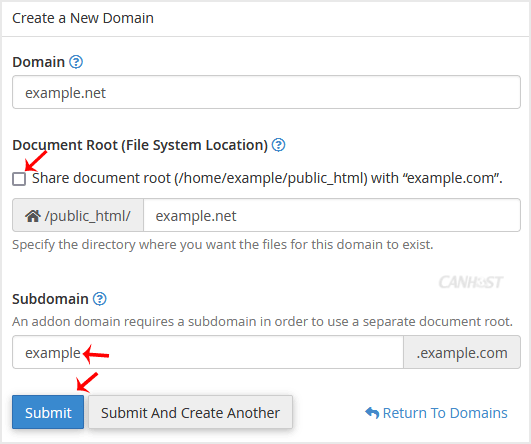The height and width of the screenshot is (444, 531).
Task: Follow the Return To Domains link
Action: coord(445,413)
